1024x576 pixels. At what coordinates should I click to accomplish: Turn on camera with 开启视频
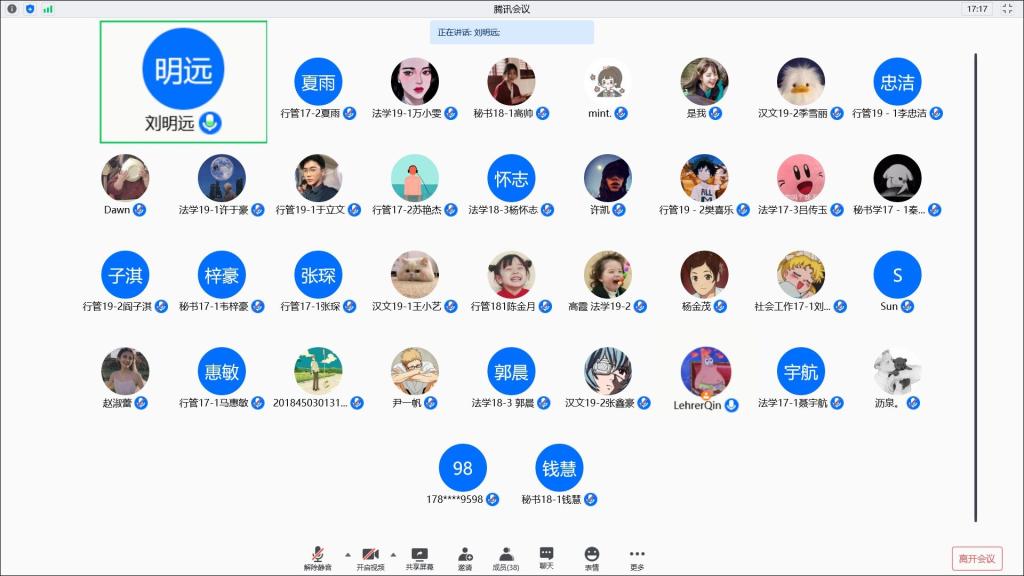[x=369, y=557]
